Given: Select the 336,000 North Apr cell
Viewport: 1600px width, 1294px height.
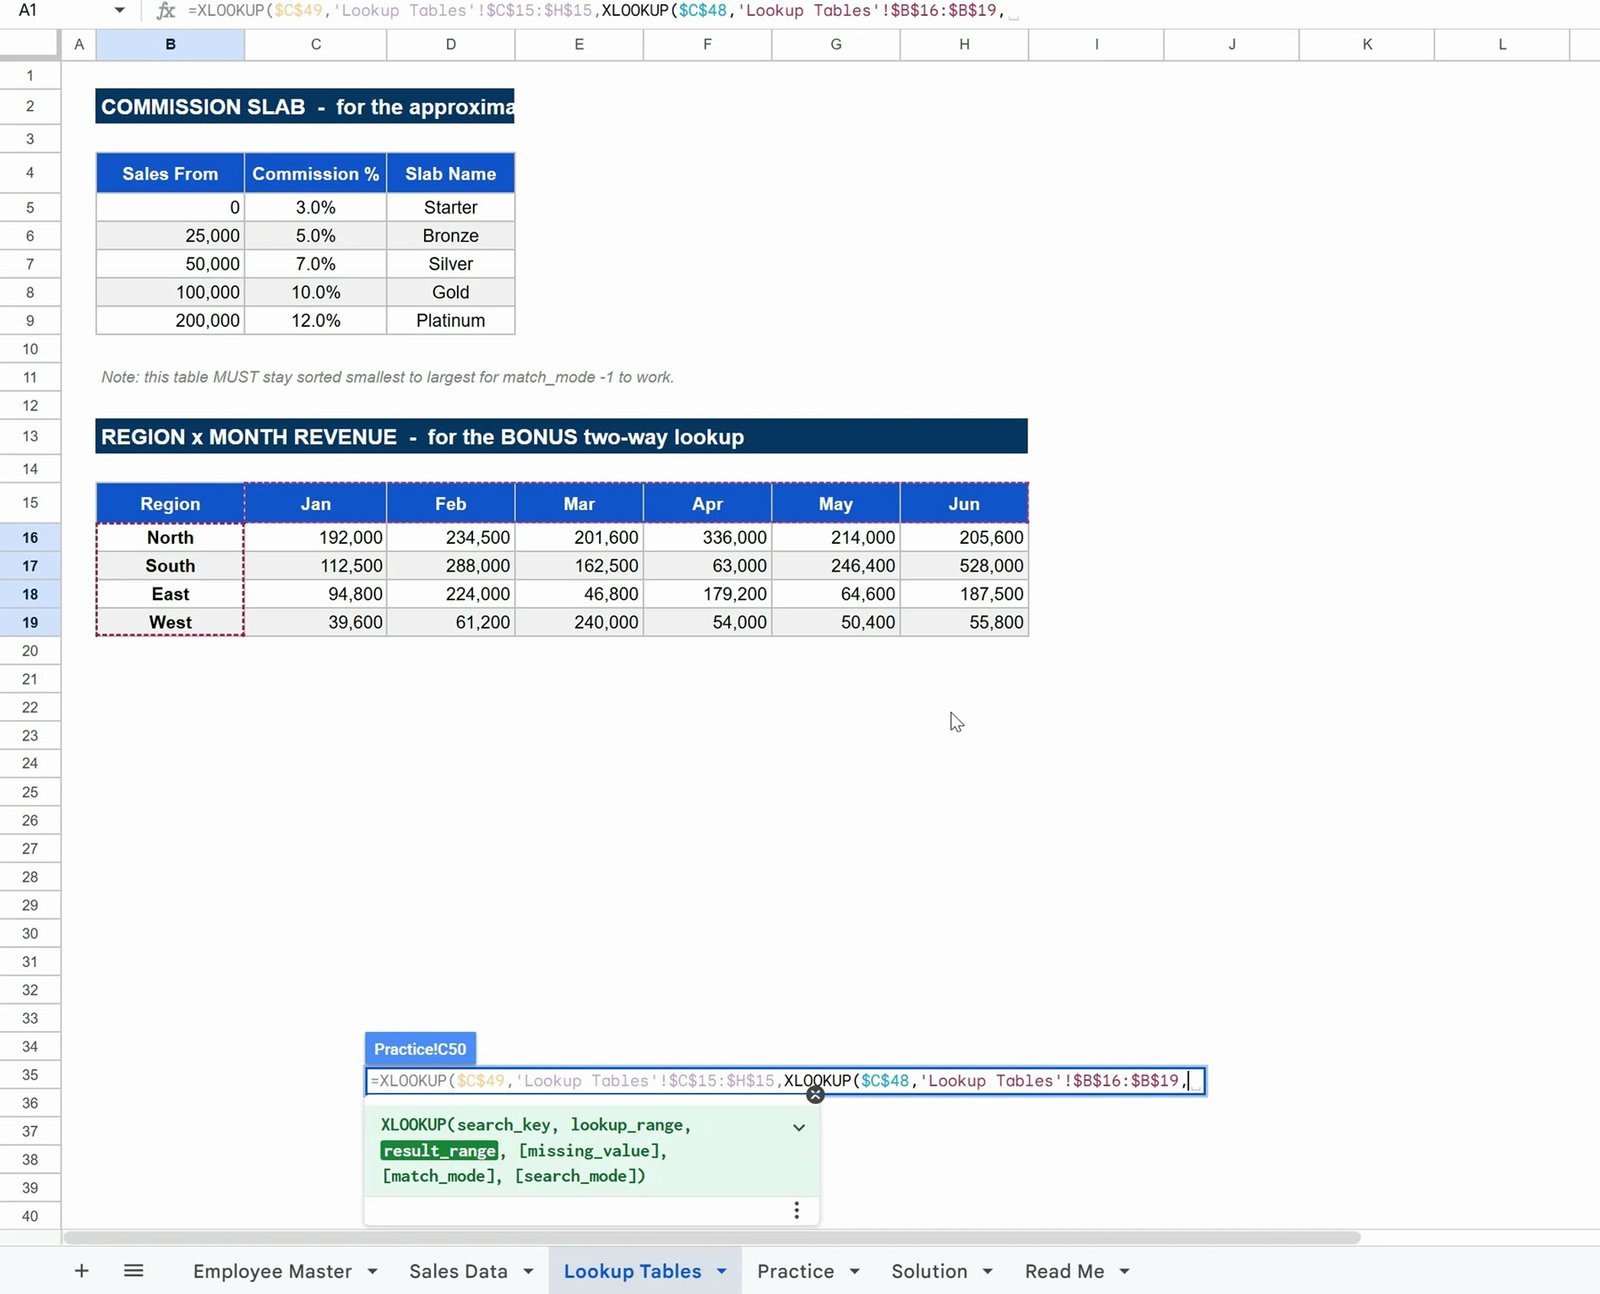Looking at the screenshot, I should point(707,537).
